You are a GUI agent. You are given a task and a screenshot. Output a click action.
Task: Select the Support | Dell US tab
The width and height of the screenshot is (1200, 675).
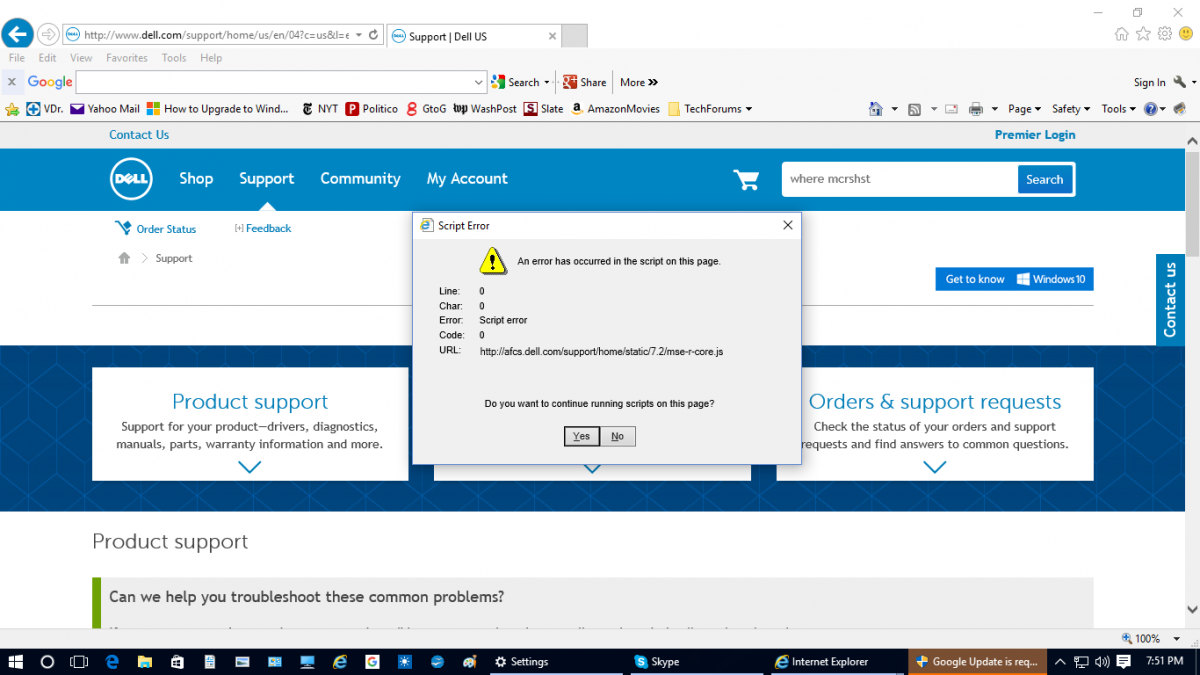click(x=472, y=36)
